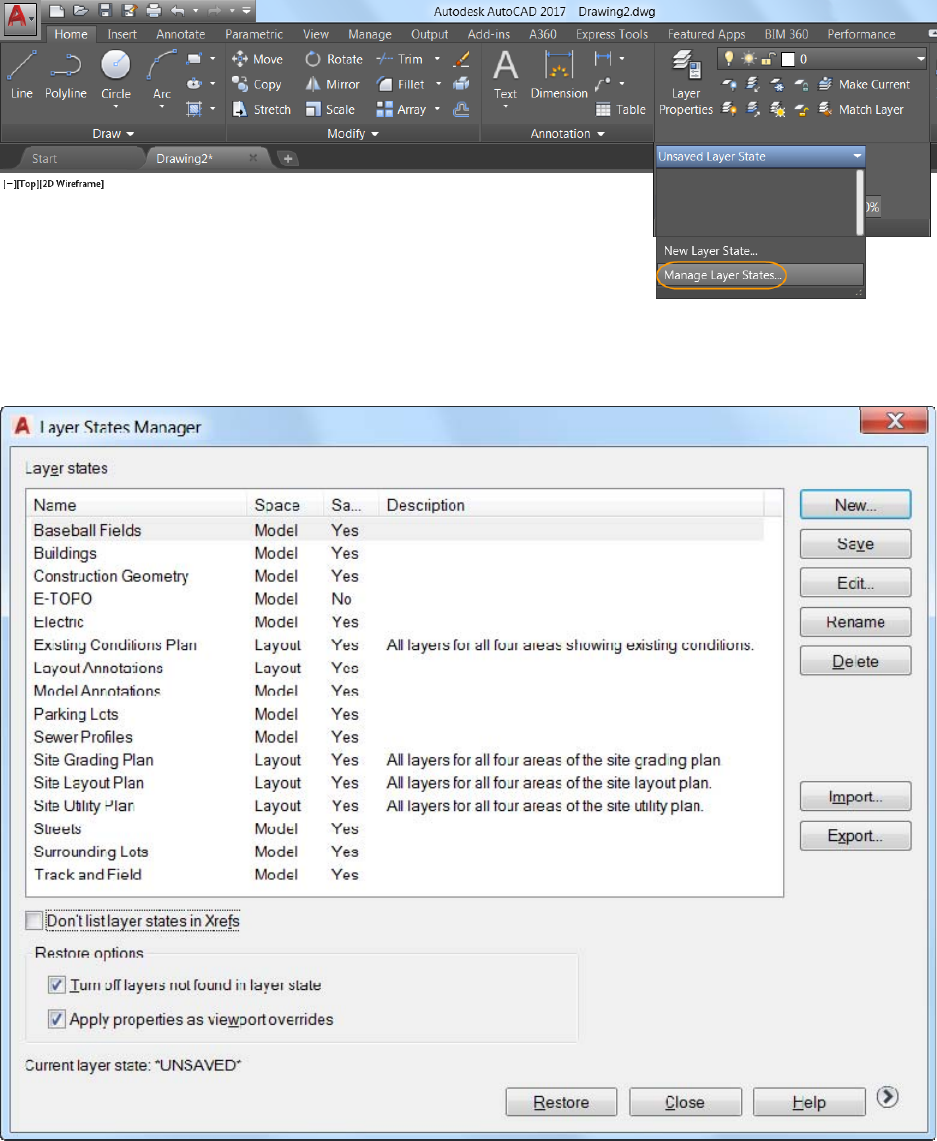This screenshot has width=937, height=1141.
Task: Click layer 0 white color swatch
Action: click(x=788, y=59)
